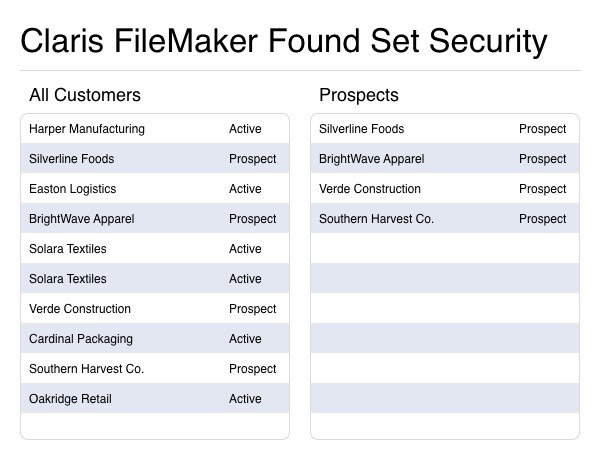Select Southern Harvest Co. in Prospects list
Viewport: 600px width, 460px height.
pos(377,219)
